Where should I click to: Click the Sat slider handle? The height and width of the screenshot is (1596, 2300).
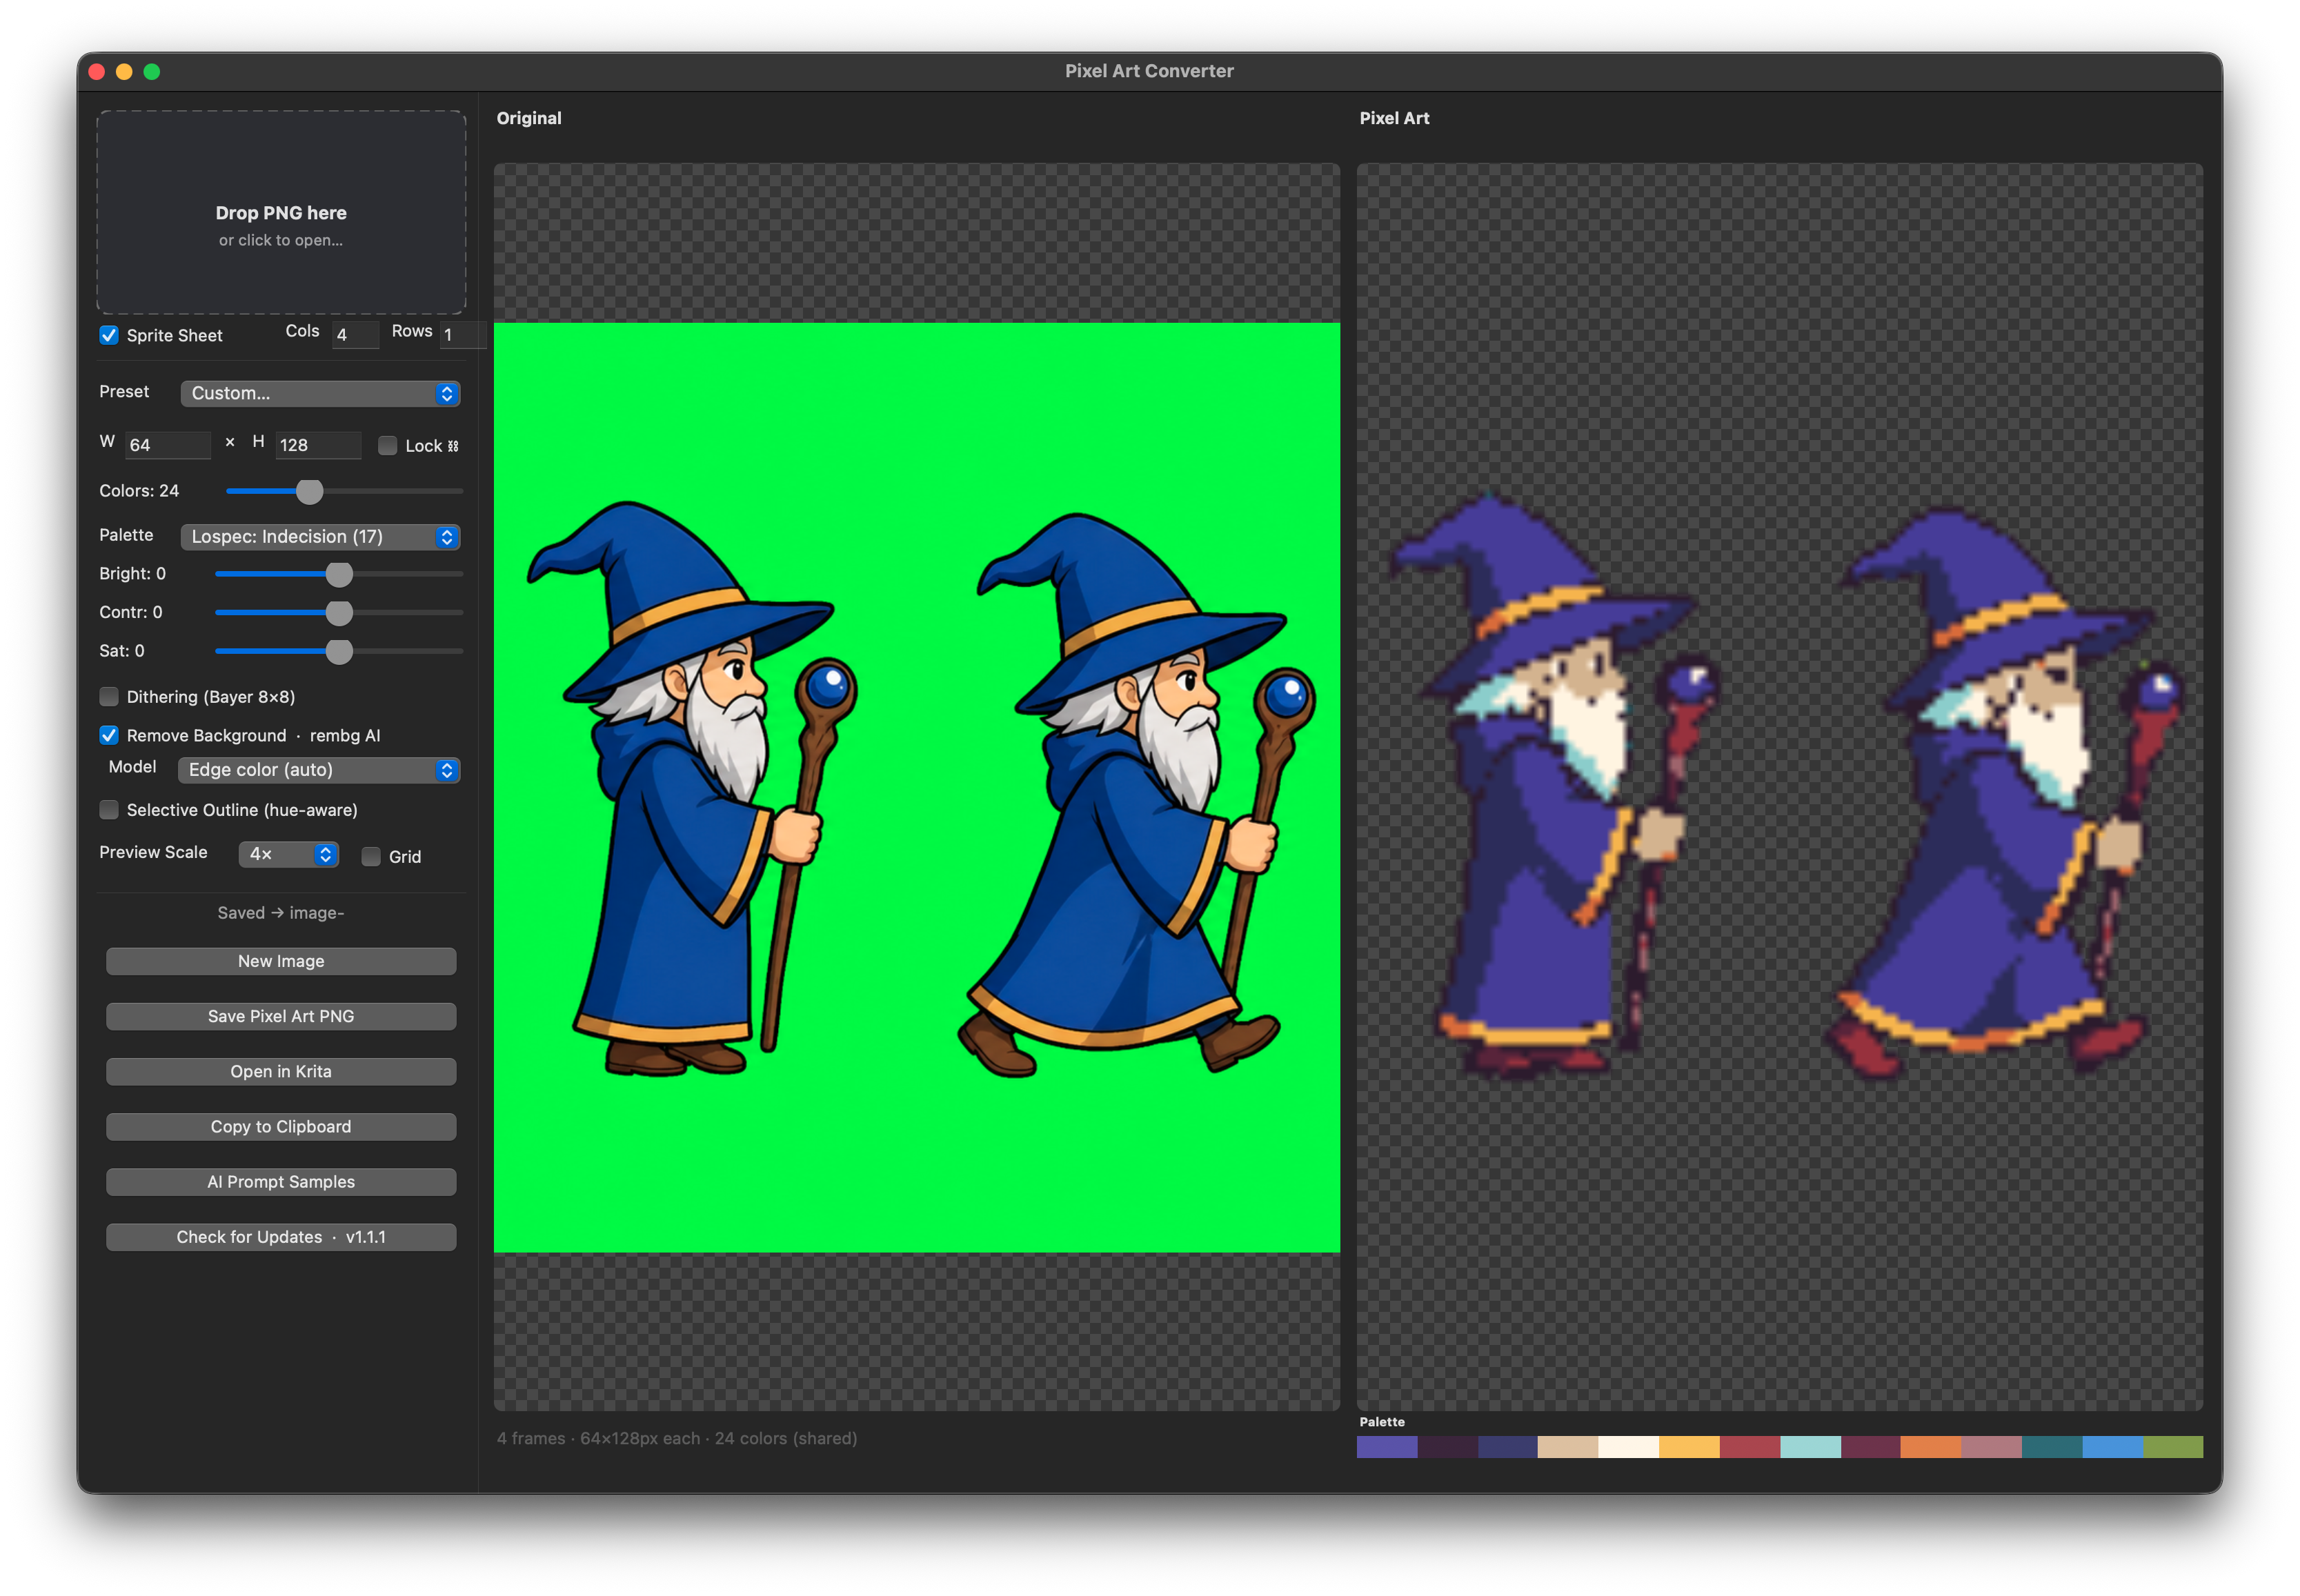coord(339,651)
